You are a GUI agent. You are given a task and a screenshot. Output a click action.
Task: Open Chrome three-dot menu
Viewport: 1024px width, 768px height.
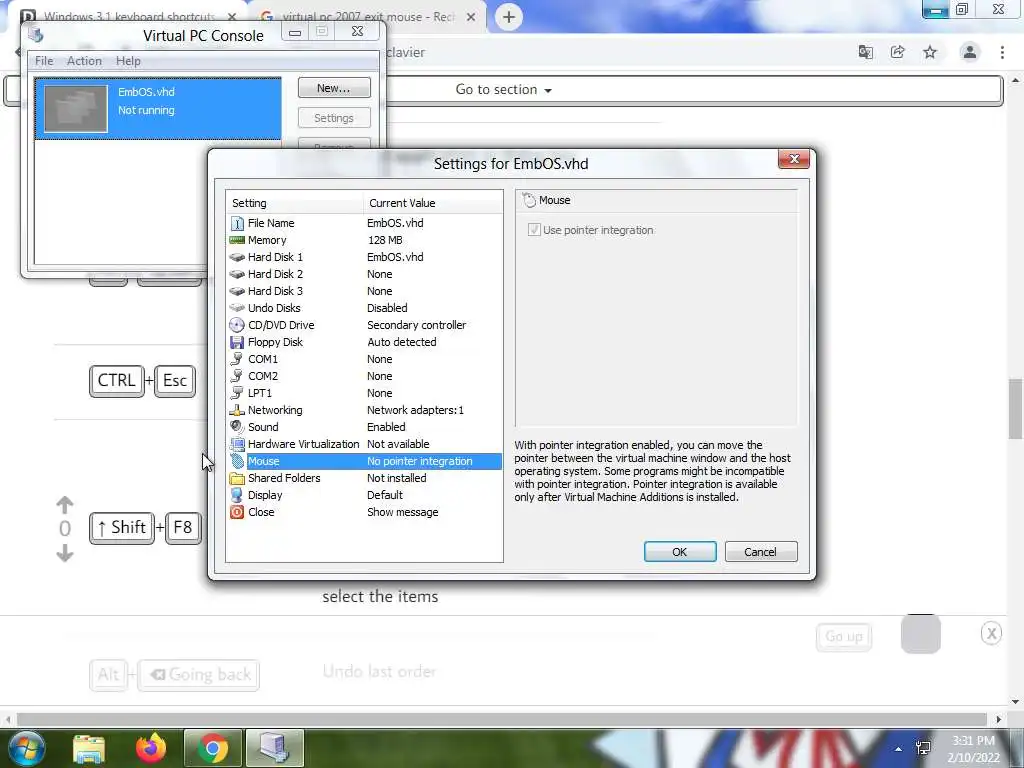pos(1002,52)
